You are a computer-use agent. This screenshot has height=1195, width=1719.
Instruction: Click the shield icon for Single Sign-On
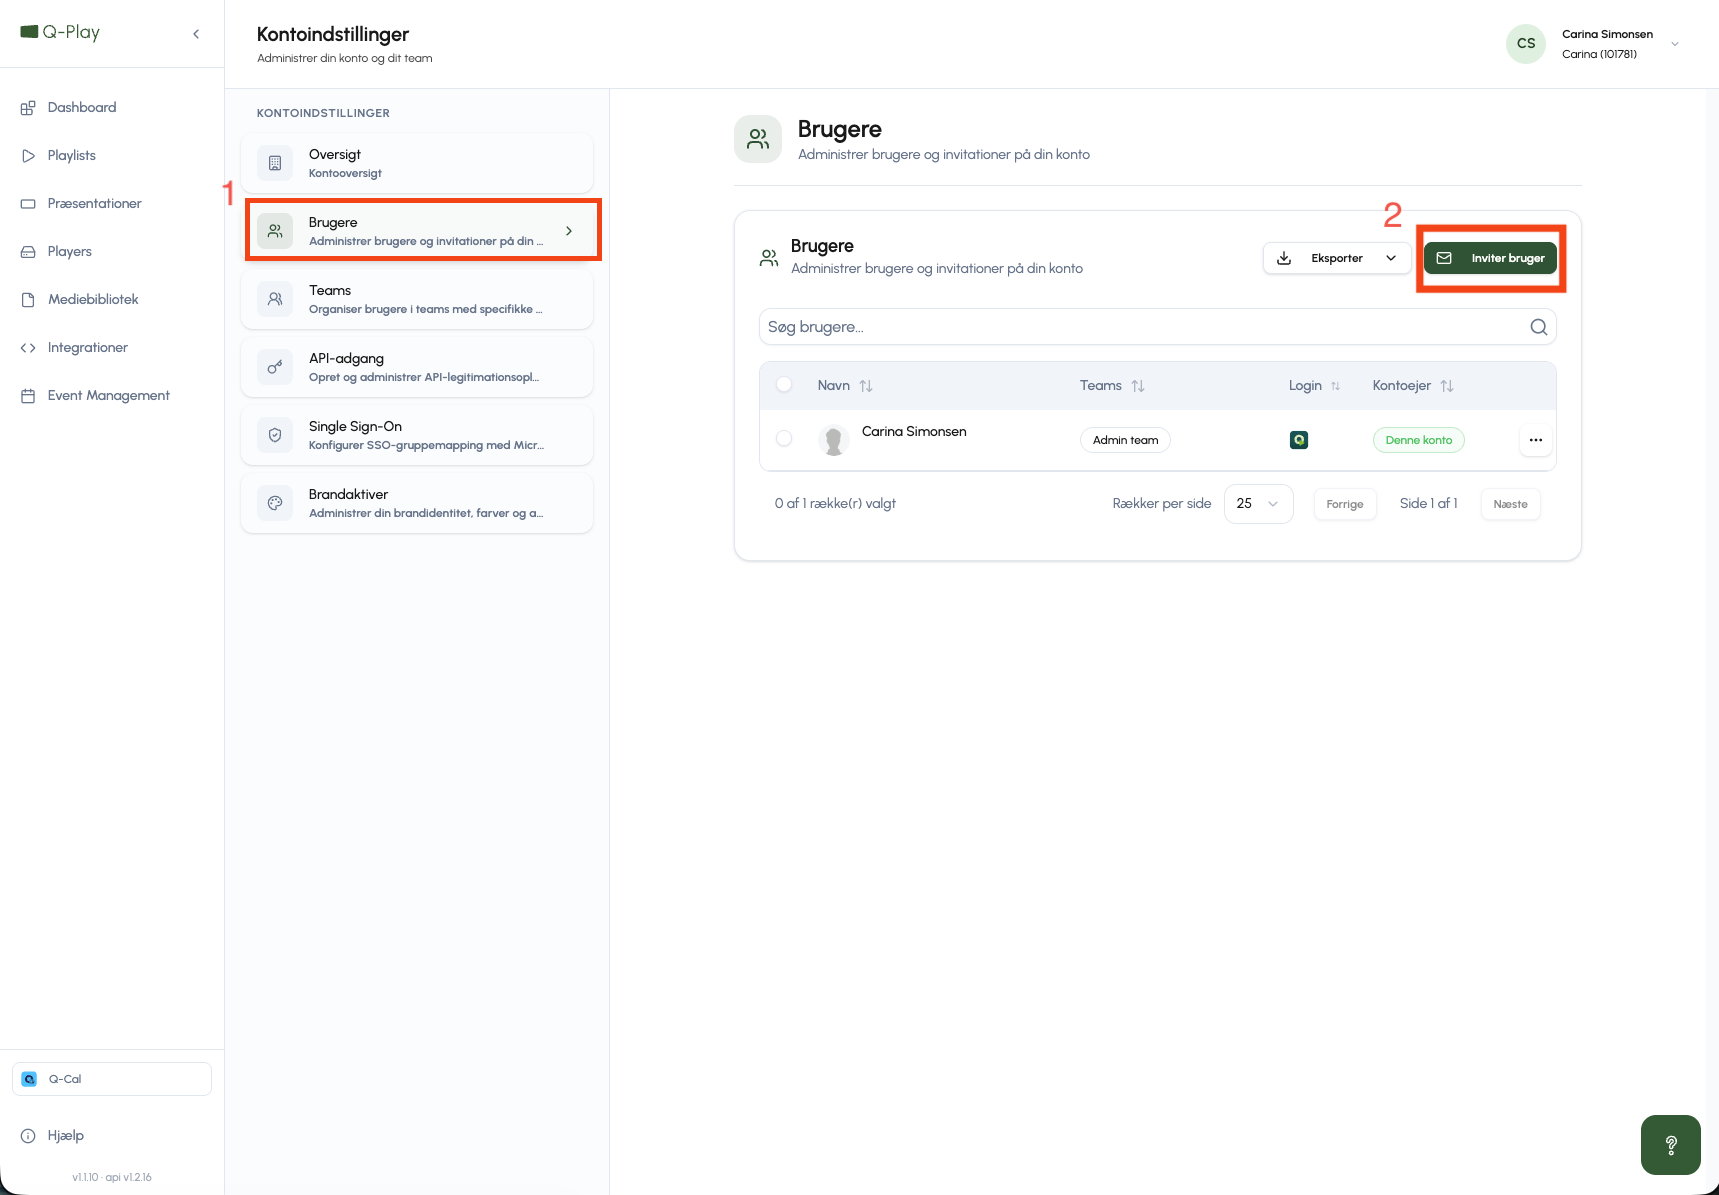pos(275,435)
